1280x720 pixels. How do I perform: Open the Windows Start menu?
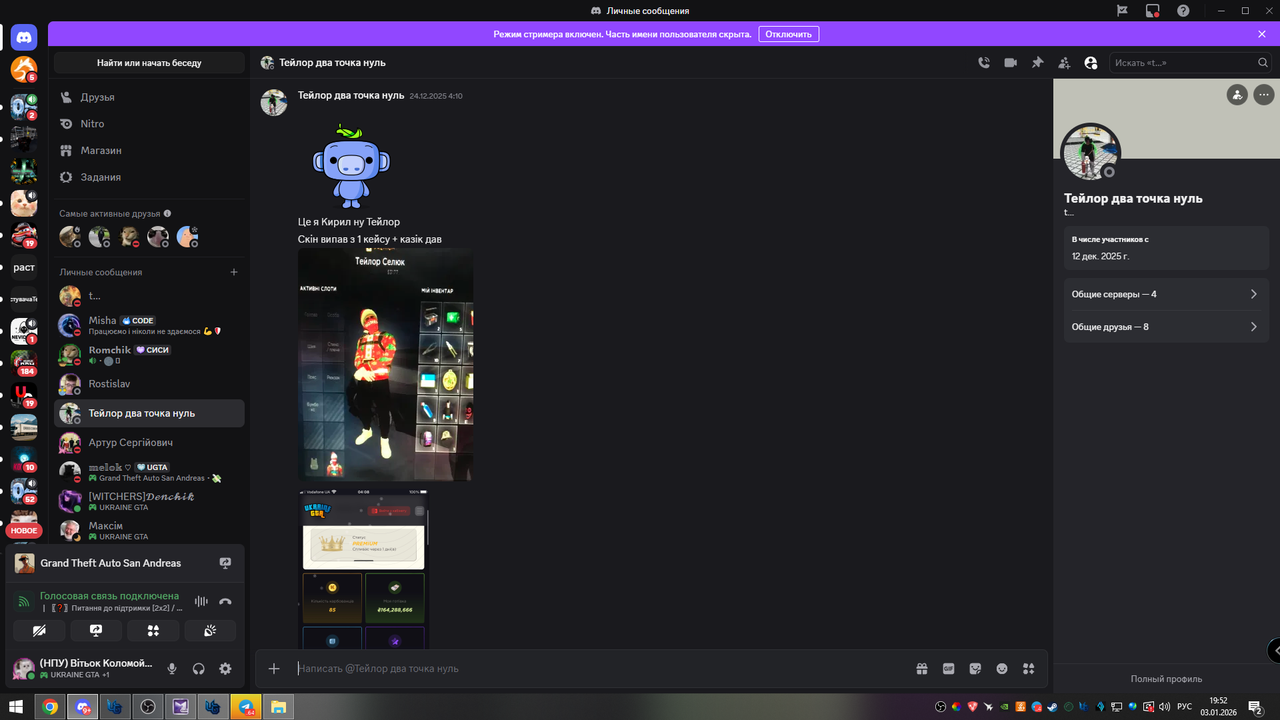point(17,707)
